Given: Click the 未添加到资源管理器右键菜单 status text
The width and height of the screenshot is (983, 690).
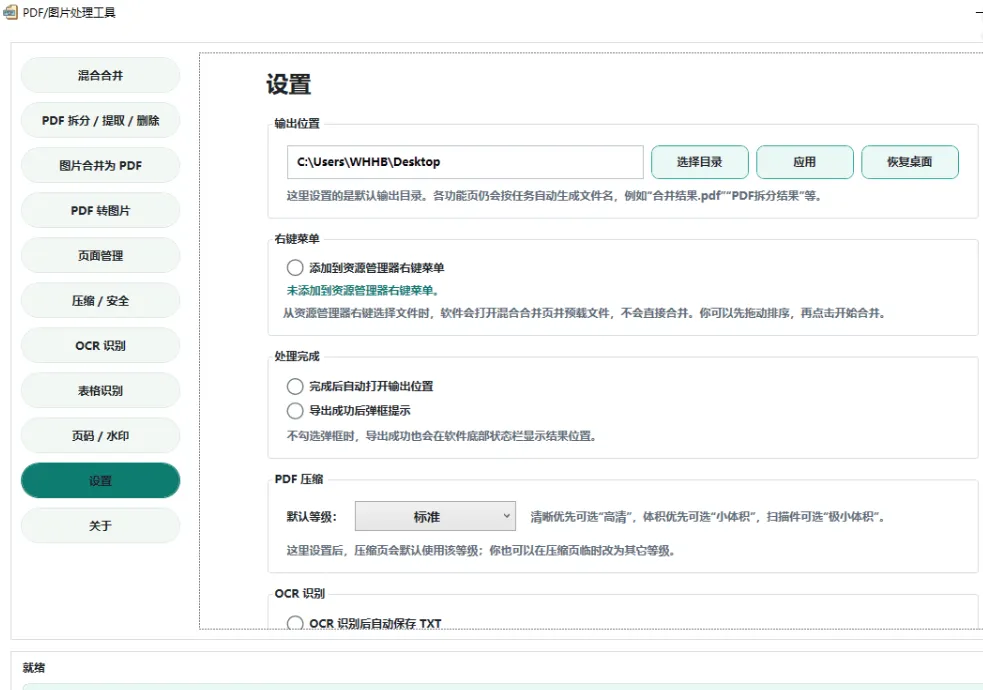Looking at the screenshot, I should tap(363, 290).
